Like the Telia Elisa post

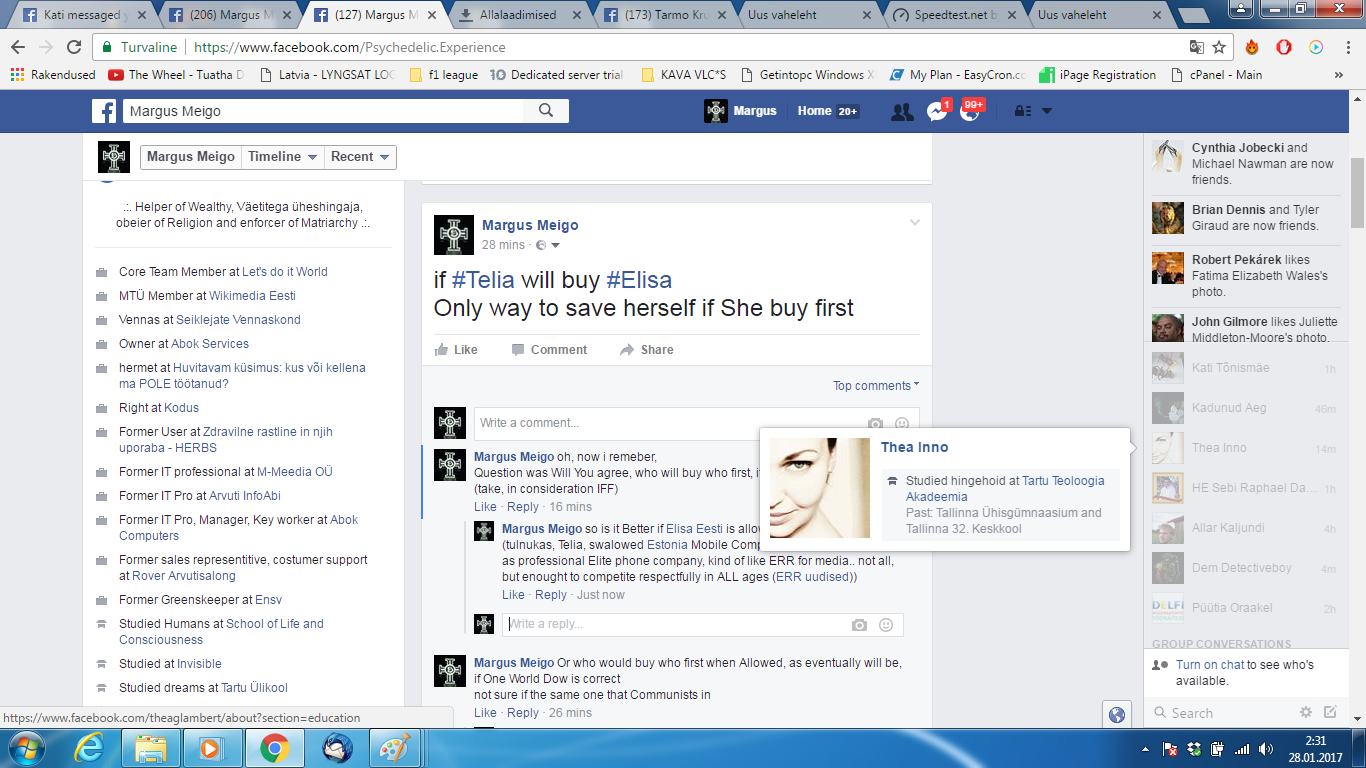(456, 350)
